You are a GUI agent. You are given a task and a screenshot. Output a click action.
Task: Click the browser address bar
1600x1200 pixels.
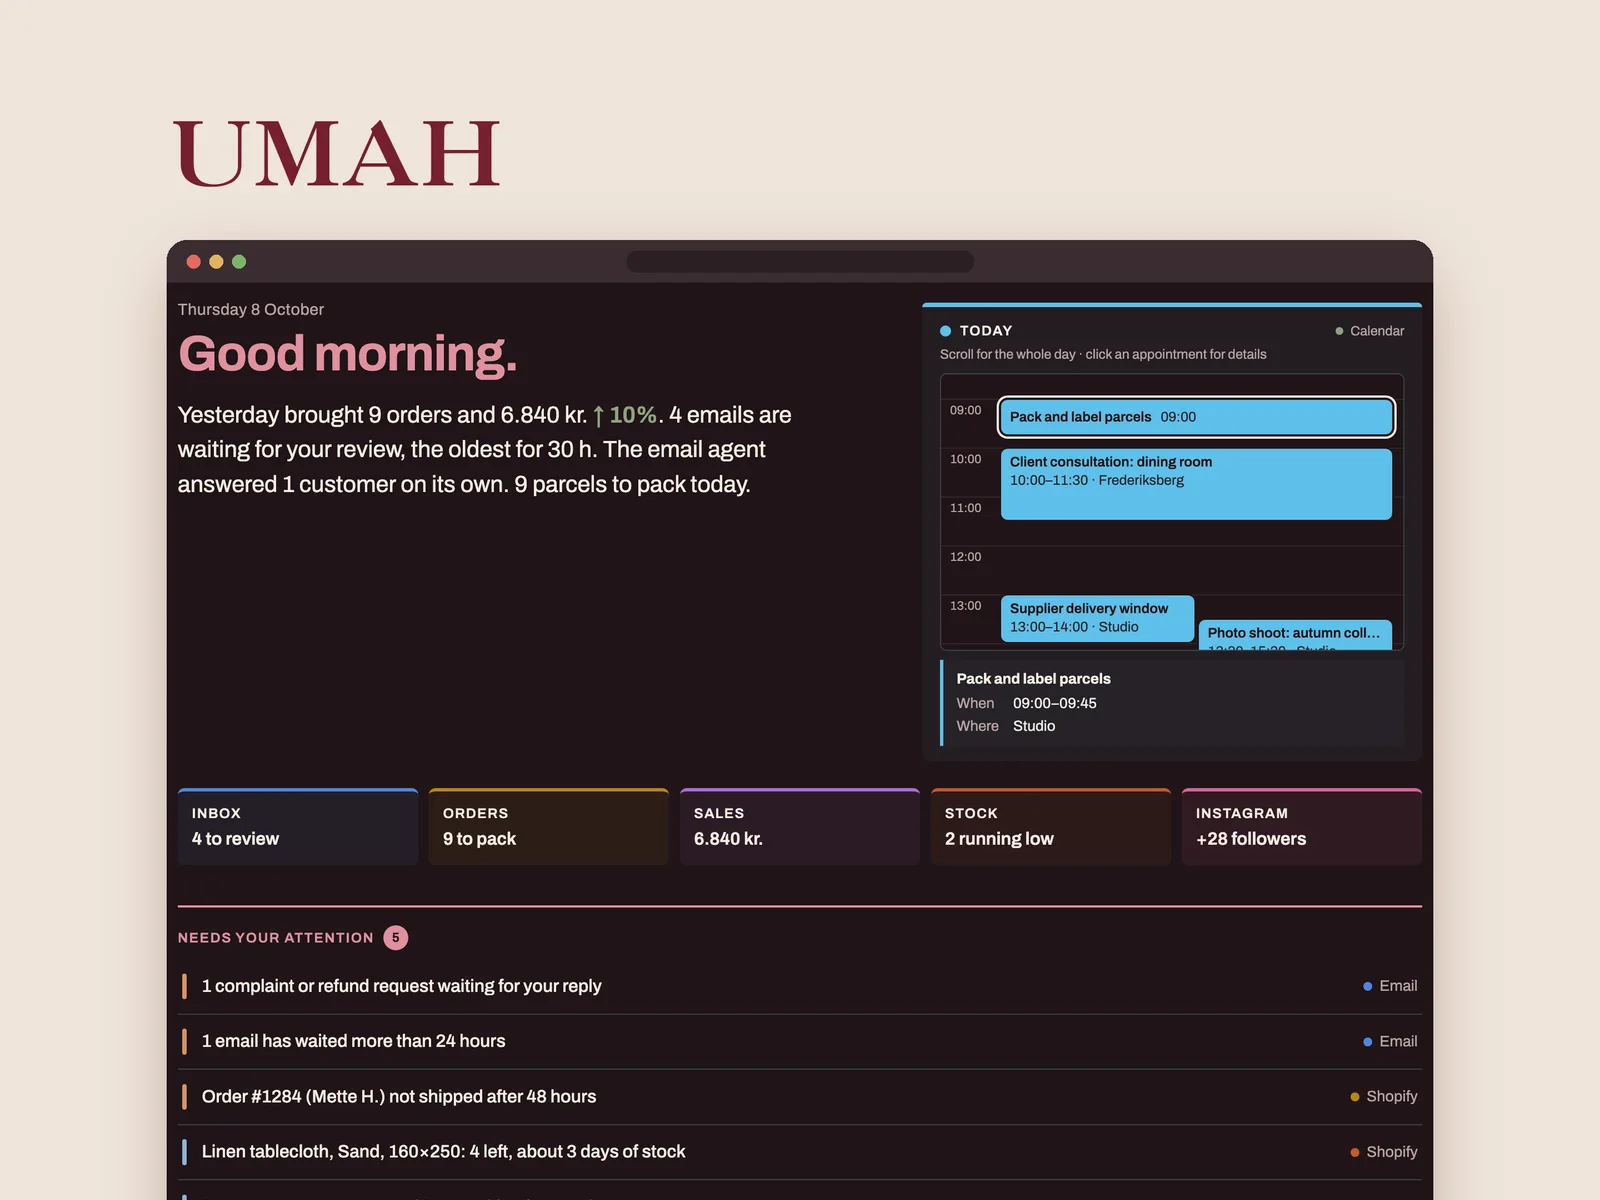click(x=800, y=262)
